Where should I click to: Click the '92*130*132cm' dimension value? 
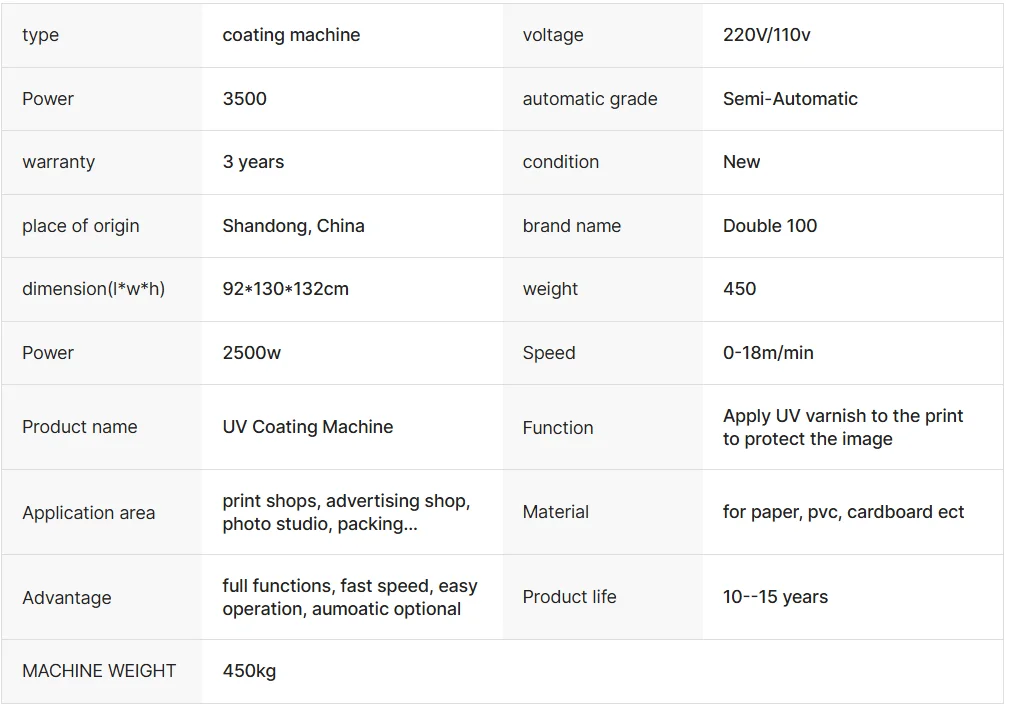pos(286,289)
